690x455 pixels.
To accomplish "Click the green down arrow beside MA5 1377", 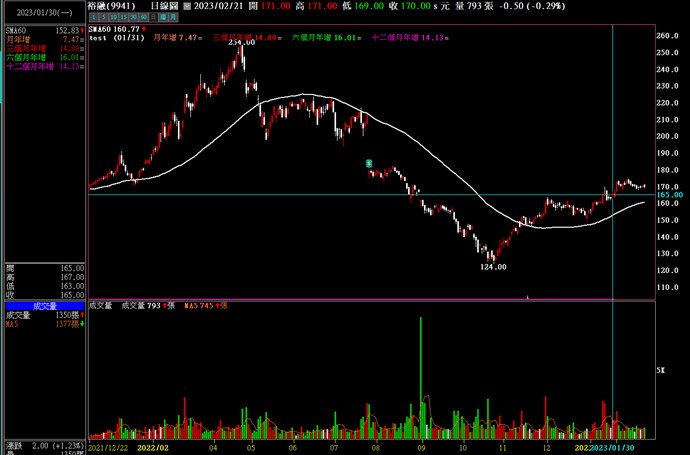I will click(x=81, y=325).
